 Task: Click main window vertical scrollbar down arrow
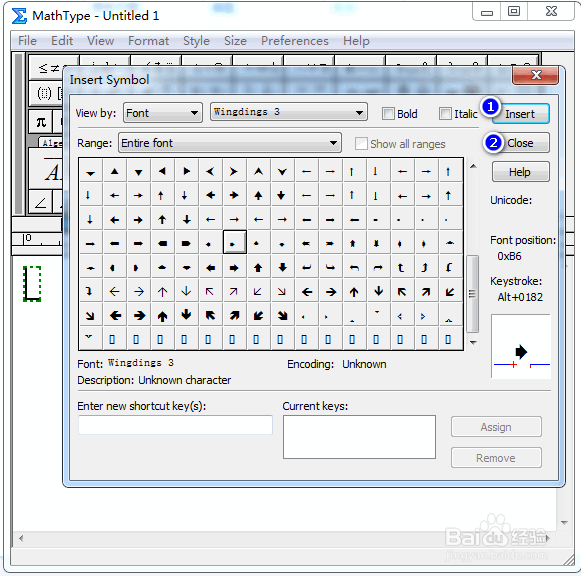(564, 523)
